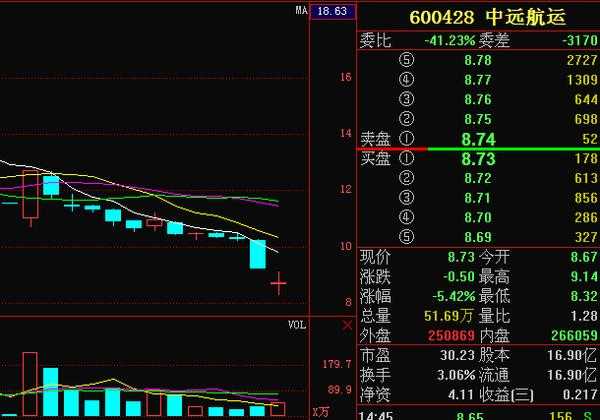This screenshot has height=420, width=600.
Task: Select sell-five volume 2727
Action: point(582,60)
